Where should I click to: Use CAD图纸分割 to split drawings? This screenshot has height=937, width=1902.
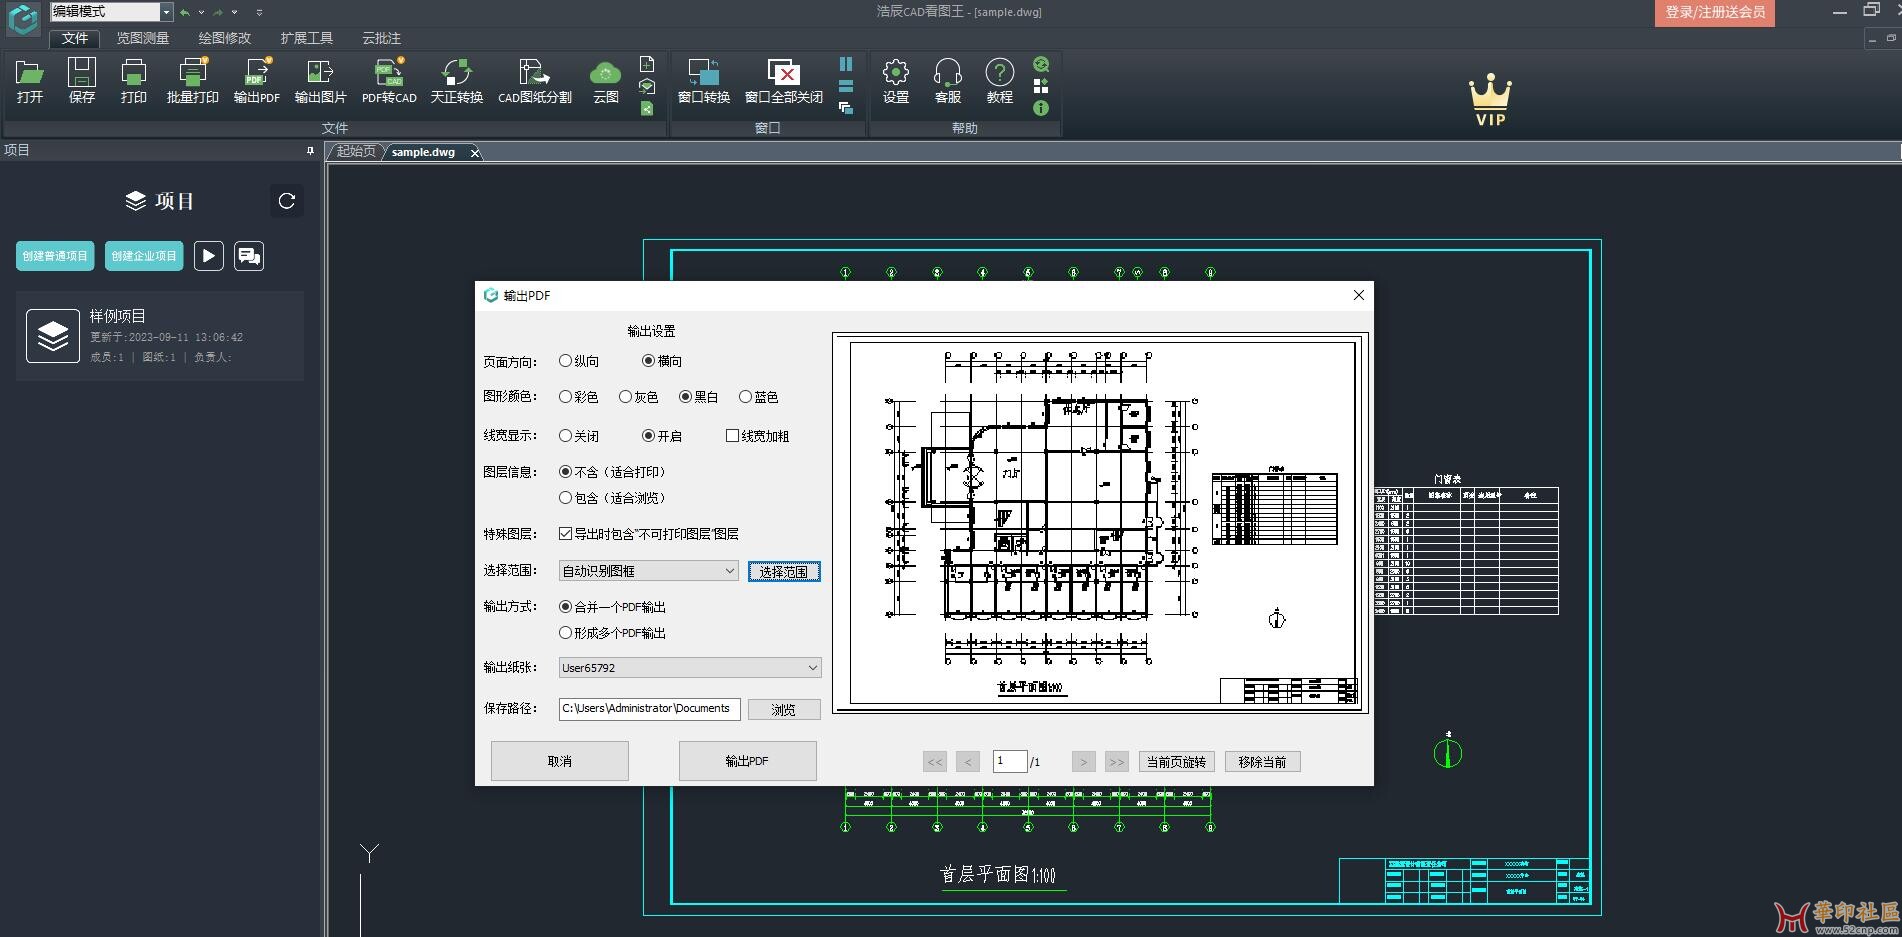coord(534,82)
